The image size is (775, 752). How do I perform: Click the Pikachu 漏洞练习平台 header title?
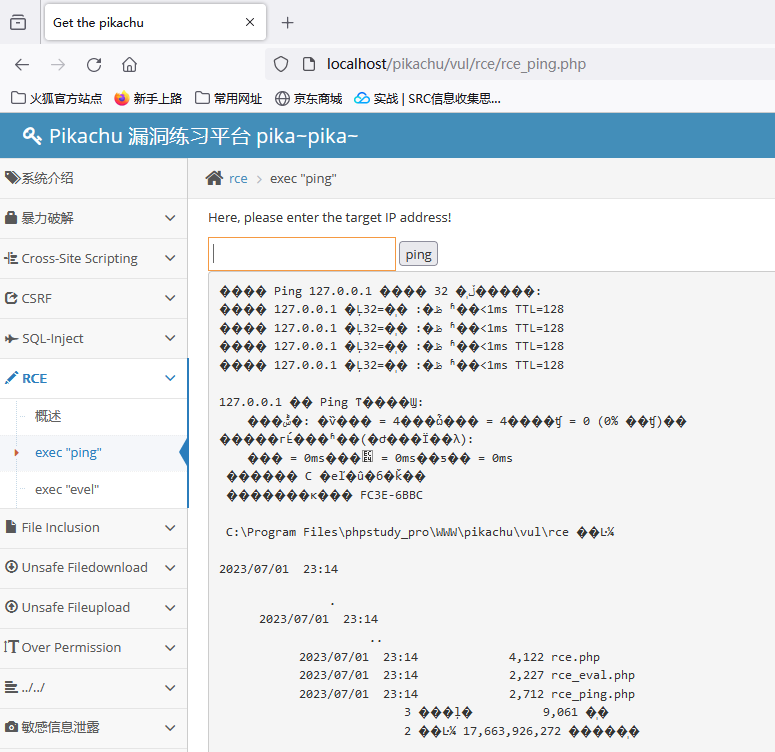[x=203, y=136]
